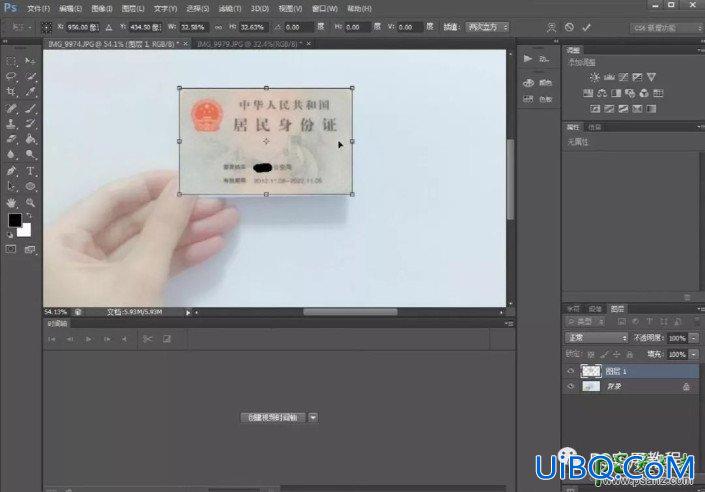Image resolution: width=705 pixels, height=492 pixels.
Task: Cancel the transform in options bar
Action: (x=569, y=27)
